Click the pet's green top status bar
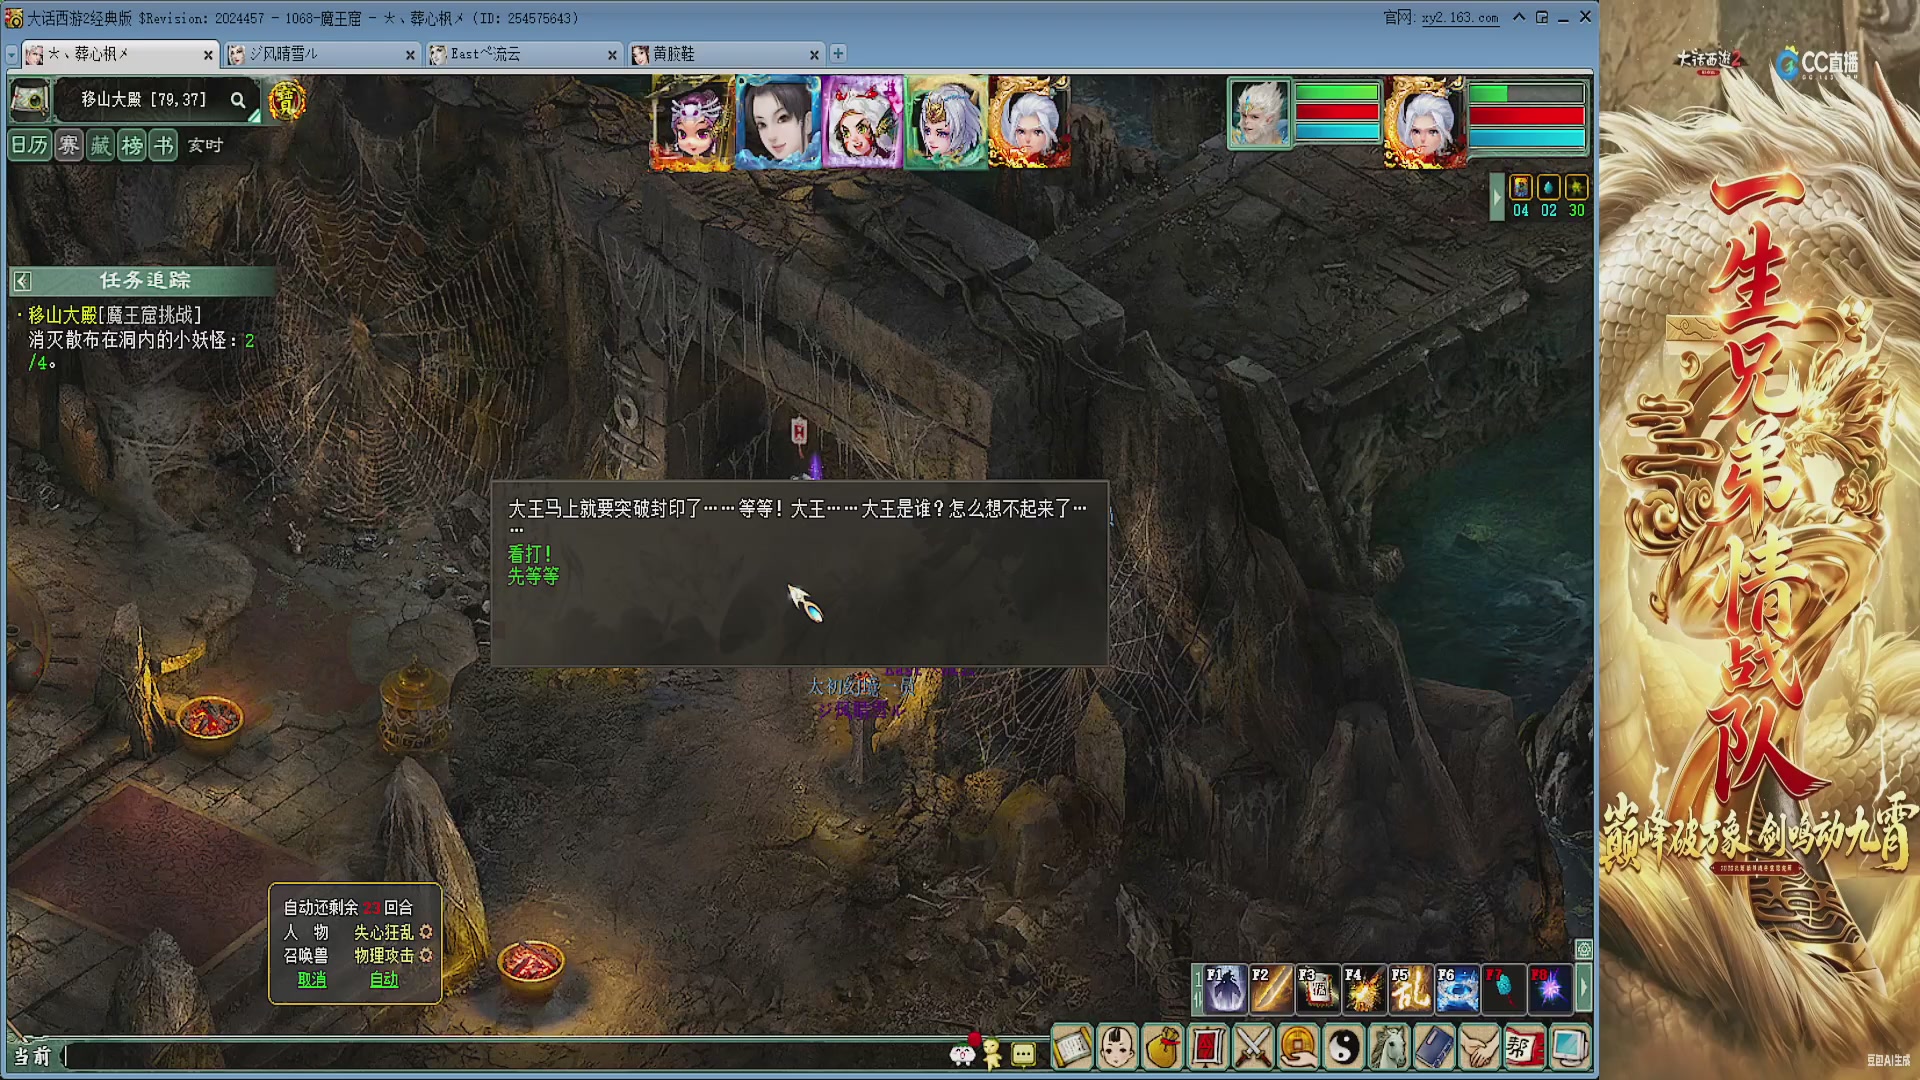The height and width of the screenshot is (1080, 1920). coord(1337,93)
